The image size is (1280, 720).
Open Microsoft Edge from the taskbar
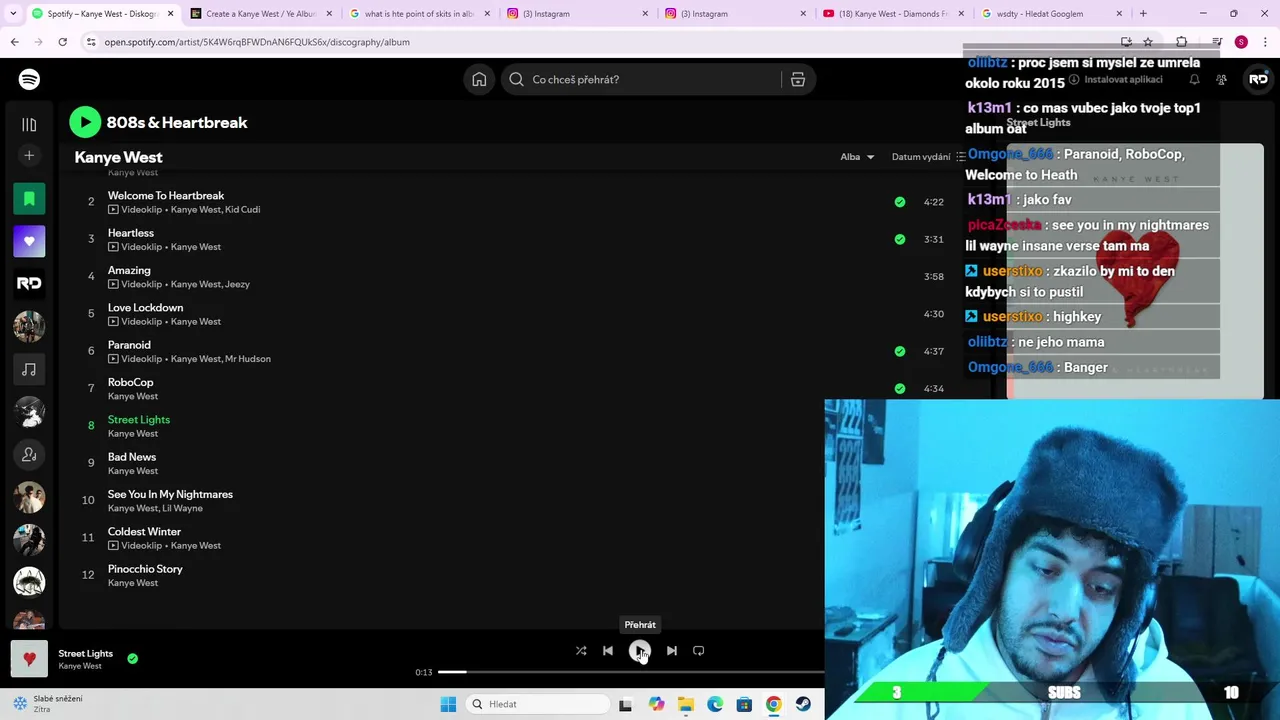(x=715, y=704)
